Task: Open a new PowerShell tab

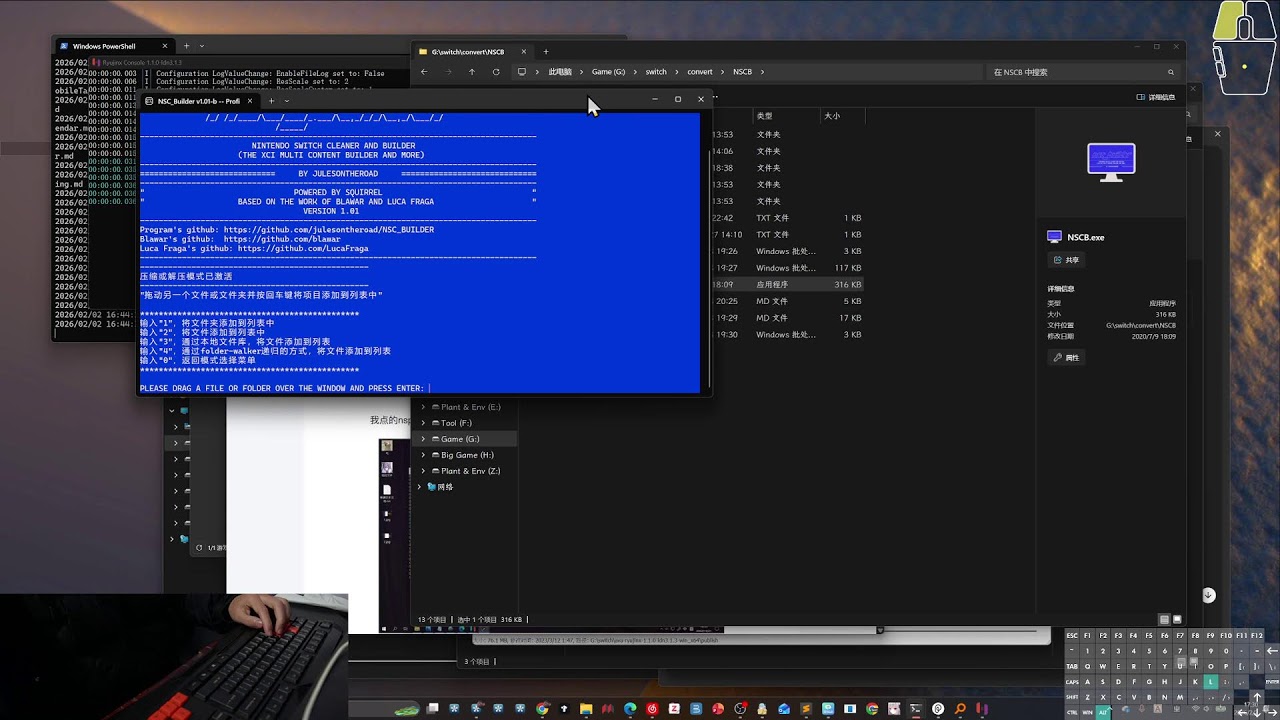Action: point(186,46)
